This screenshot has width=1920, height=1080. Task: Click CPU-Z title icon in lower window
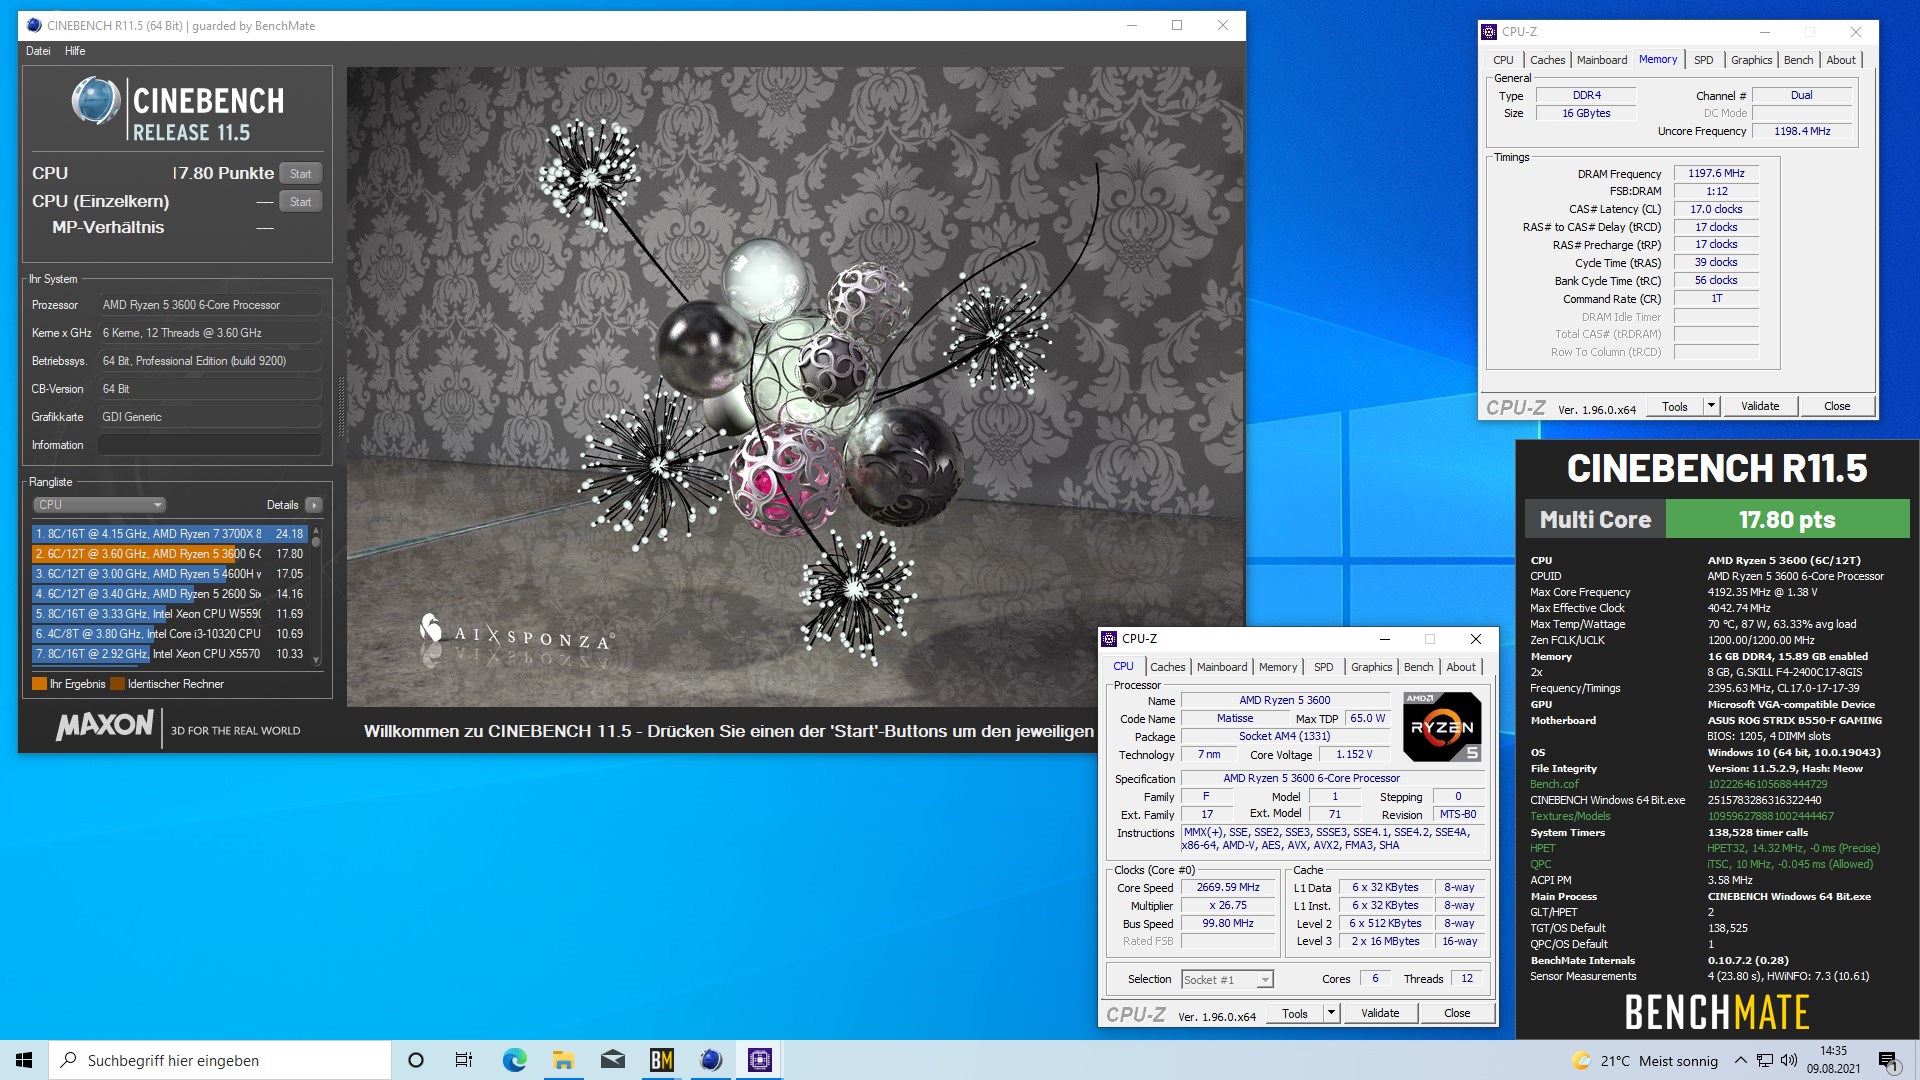[1109, 639]
